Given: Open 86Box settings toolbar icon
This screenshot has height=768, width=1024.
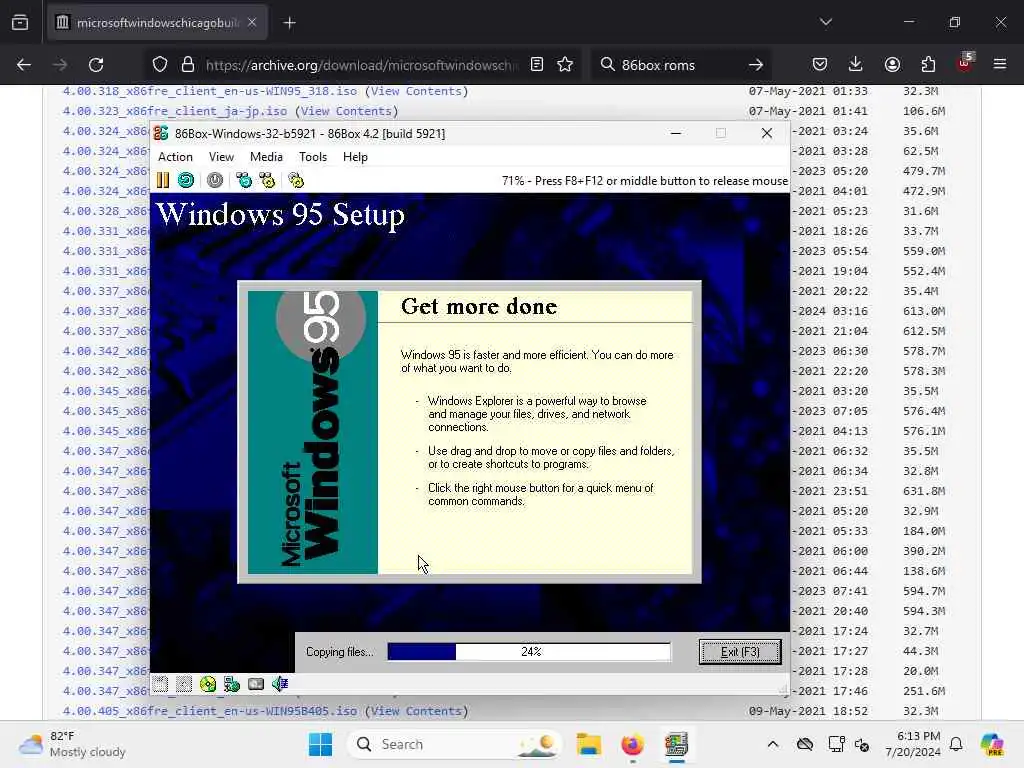Looking at the screenshot, I should click(x=296, y=180).
